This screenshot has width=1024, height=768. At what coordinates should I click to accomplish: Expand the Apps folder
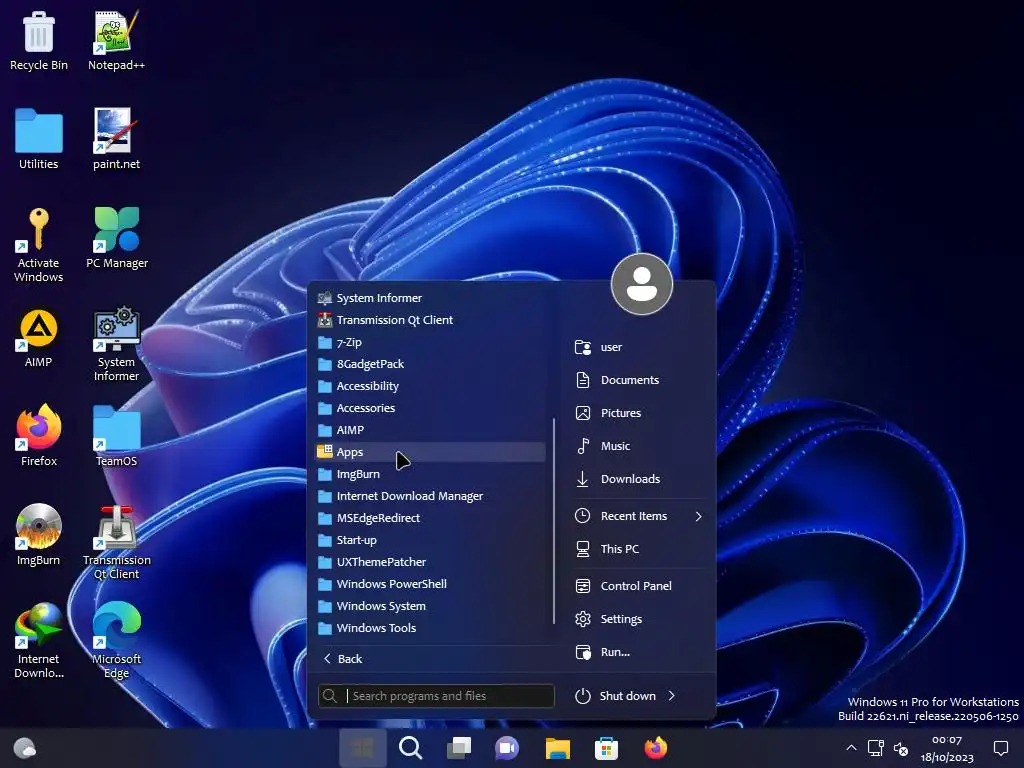click(430, 452)
